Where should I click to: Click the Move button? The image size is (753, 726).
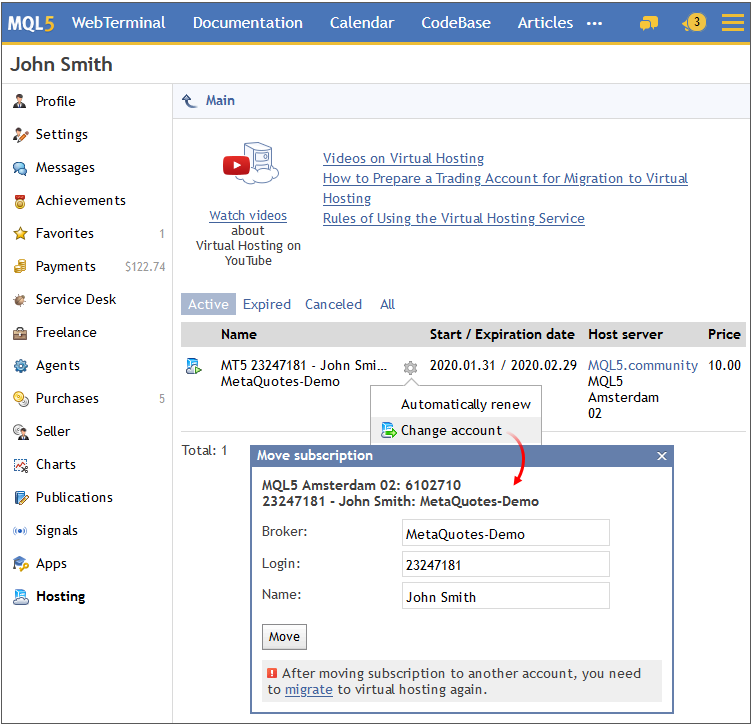tap(284, 637)
